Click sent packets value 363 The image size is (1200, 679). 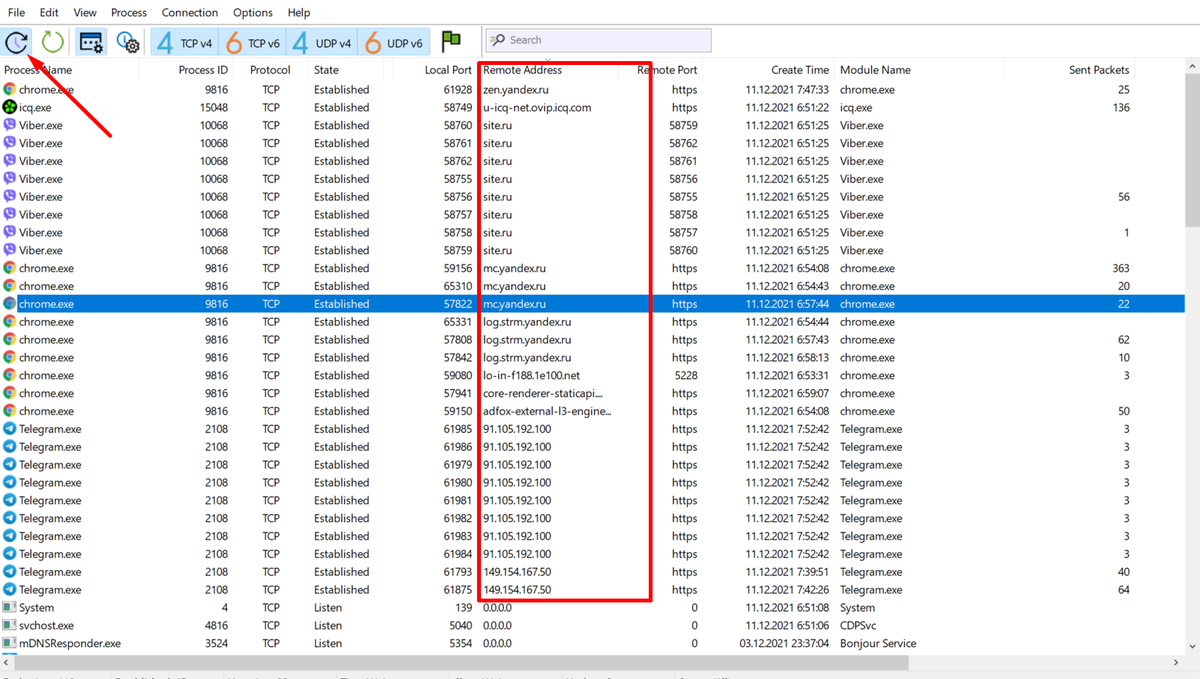1120,268
